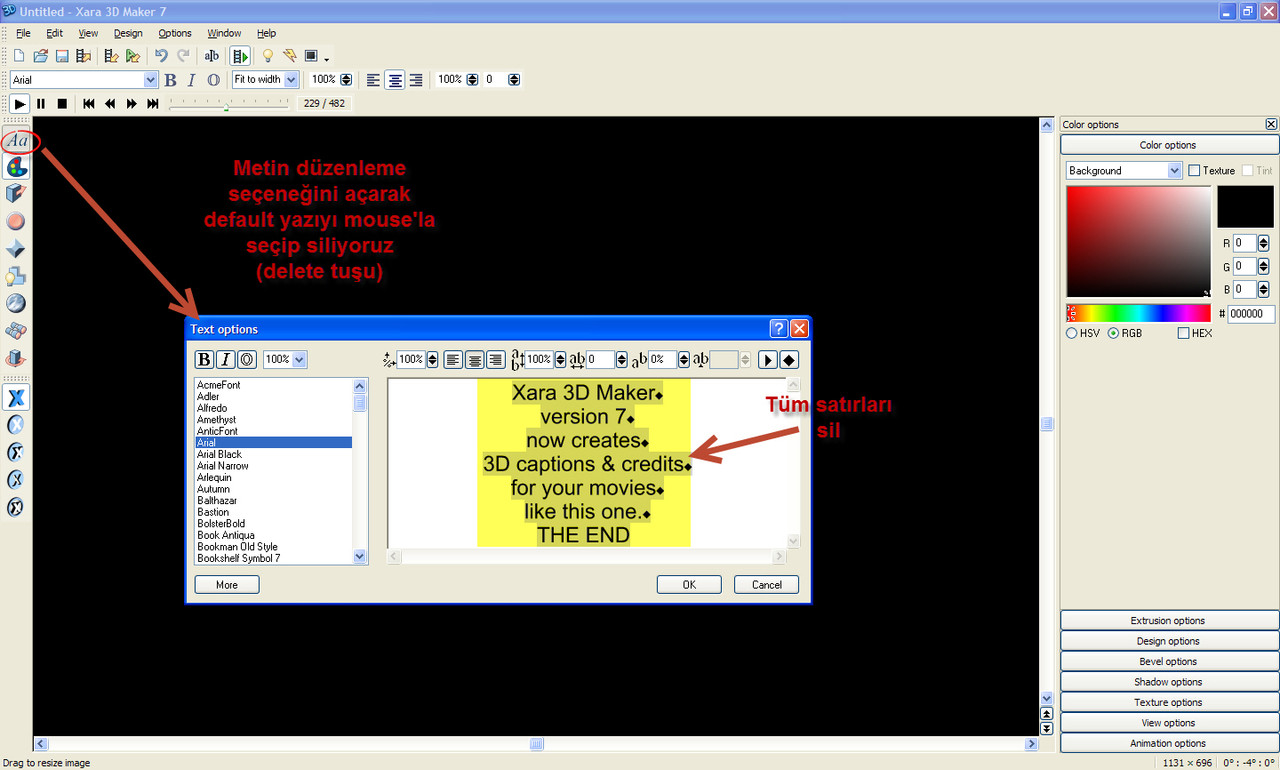Select the Design options red circle icon
Screen dimensions: 1280x770
click(x=16, y=221)
